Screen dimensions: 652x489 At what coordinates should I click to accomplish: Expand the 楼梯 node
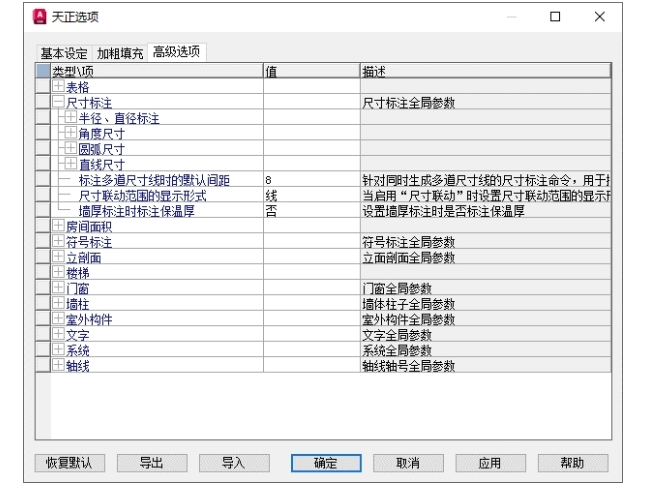[x=58, y=272]
